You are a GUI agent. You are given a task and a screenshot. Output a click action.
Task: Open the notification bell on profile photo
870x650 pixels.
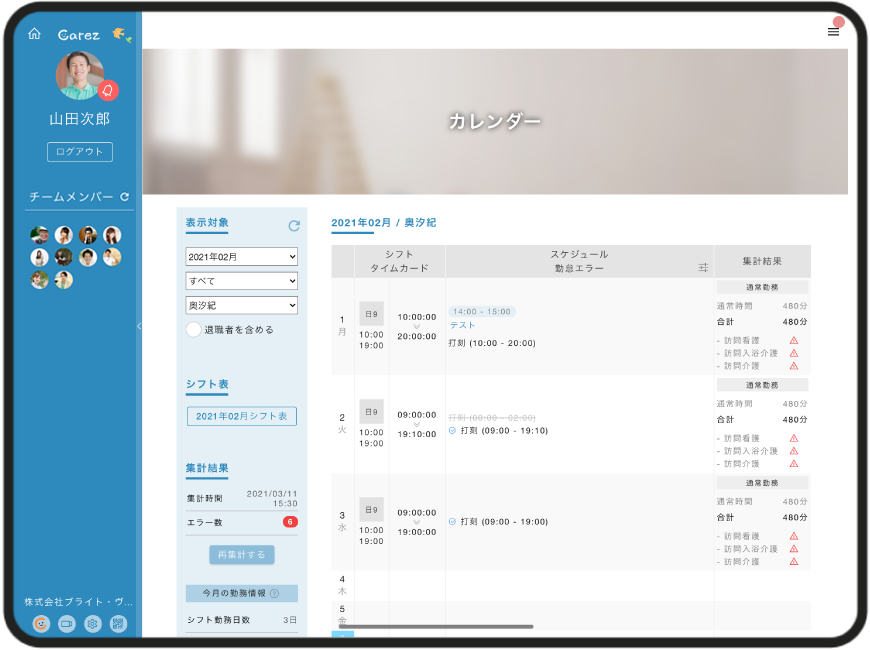(108, 91)
